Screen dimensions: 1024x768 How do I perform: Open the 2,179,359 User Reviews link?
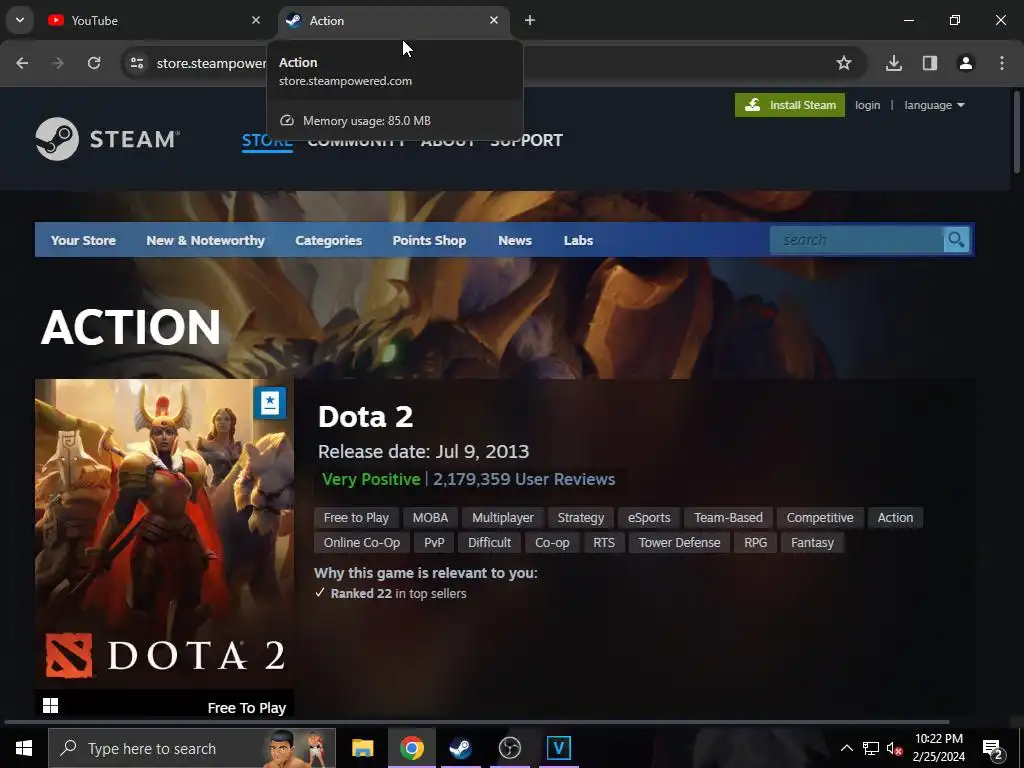524,479
